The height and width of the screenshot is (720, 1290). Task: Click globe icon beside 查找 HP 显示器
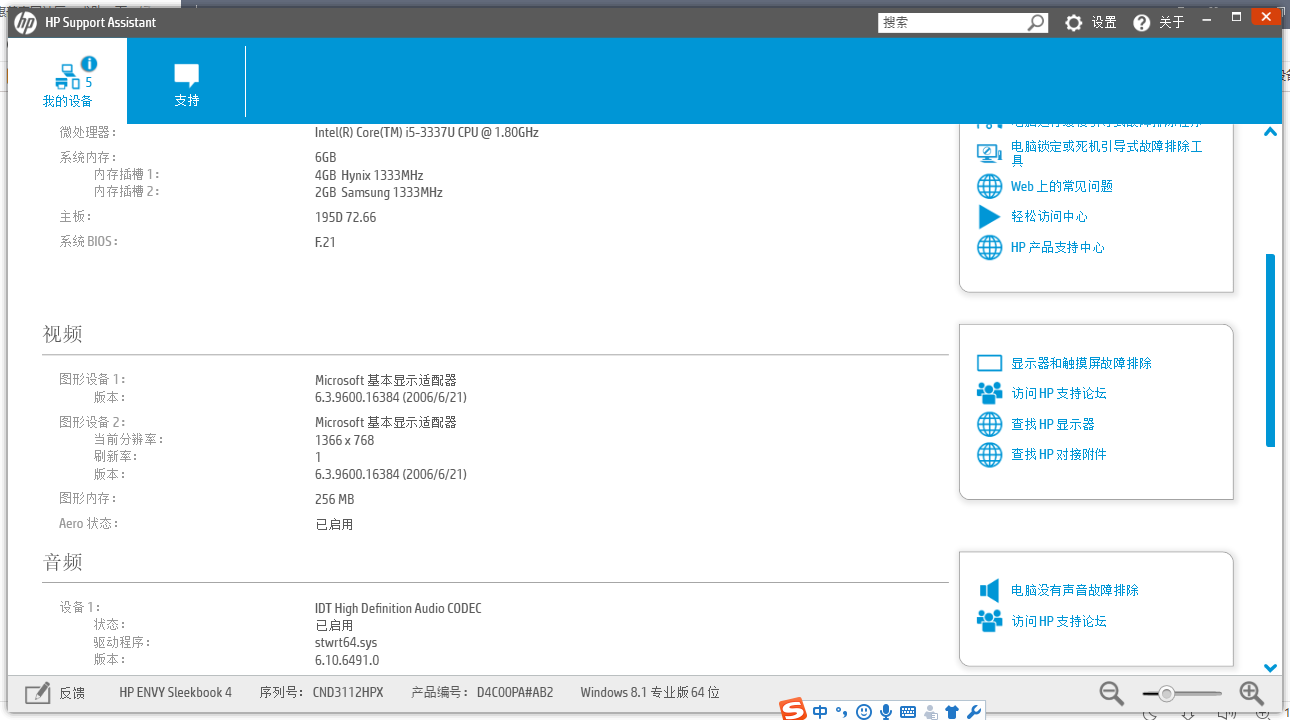989,424
